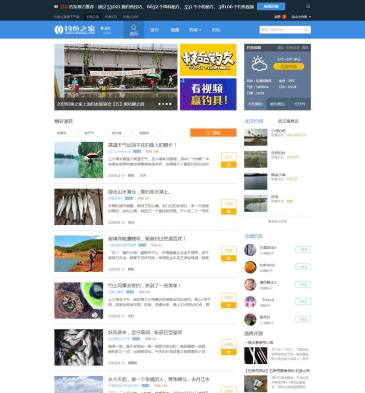Switch to the blue sidebar tab for fishing spots
This screenshot has width=365, height=393.
254,121
